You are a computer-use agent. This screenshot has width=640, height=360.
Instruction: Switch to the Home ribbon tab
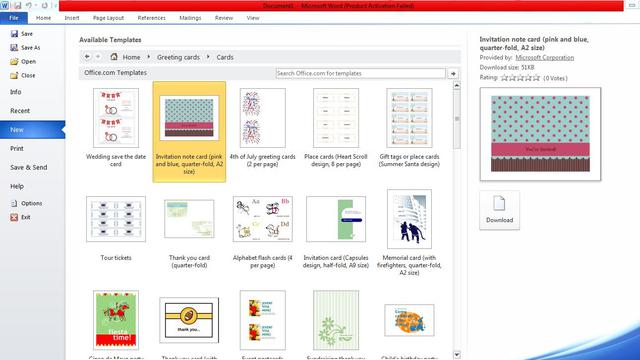(x=43, y=18)
